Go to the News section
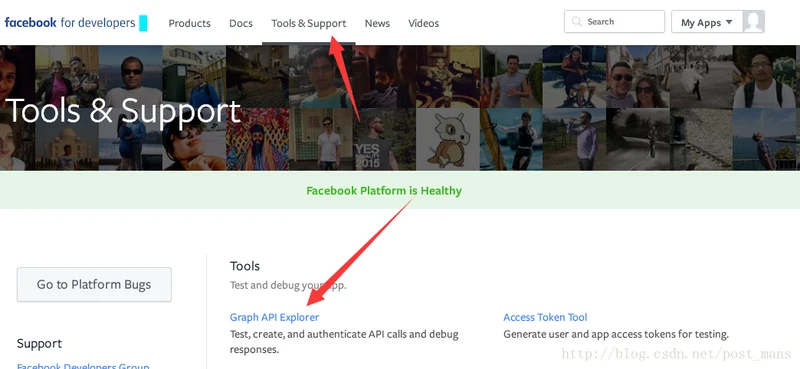Screen dimensions: 800x369 tap(377, 23)
